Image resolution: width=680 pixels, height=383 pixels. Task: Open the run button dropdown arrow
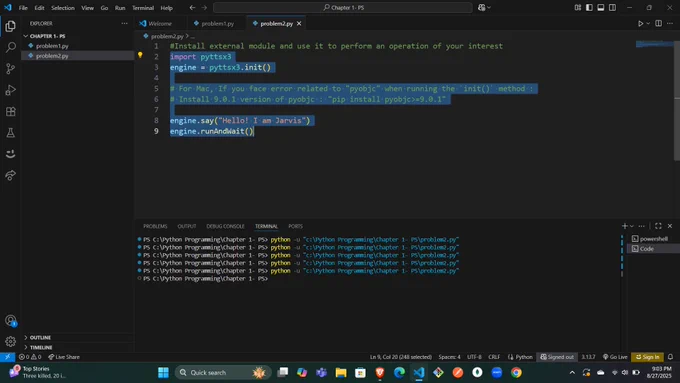648,23
